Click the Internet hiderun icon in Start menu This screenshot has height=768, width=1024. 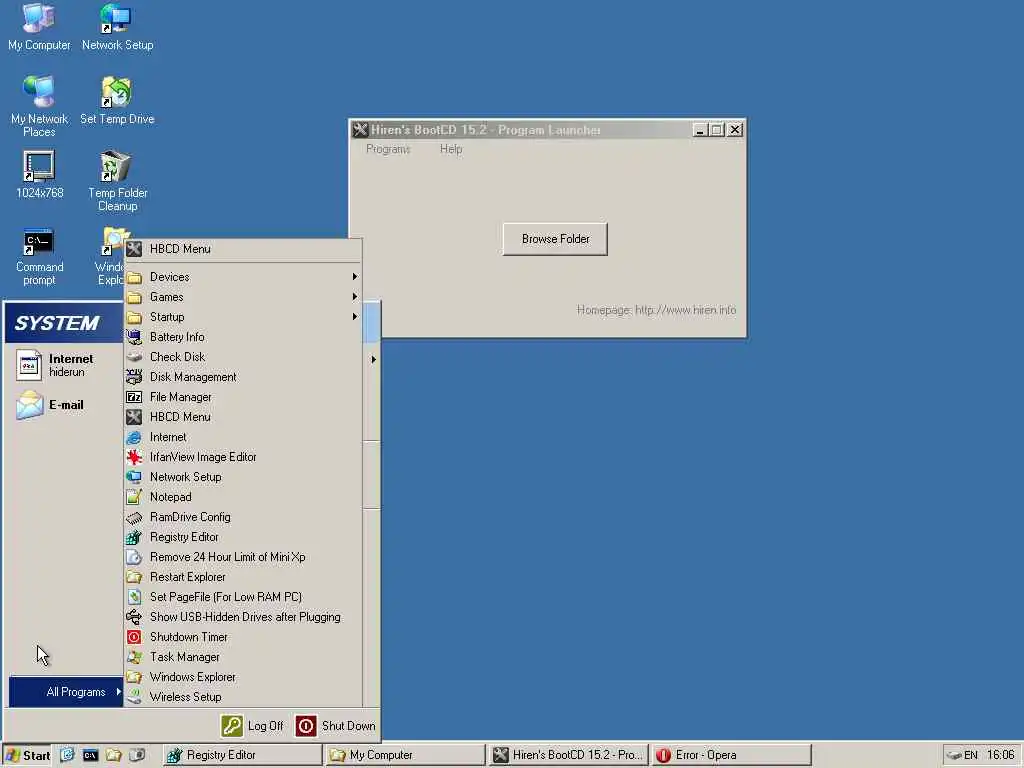click(x=29, y=364)
